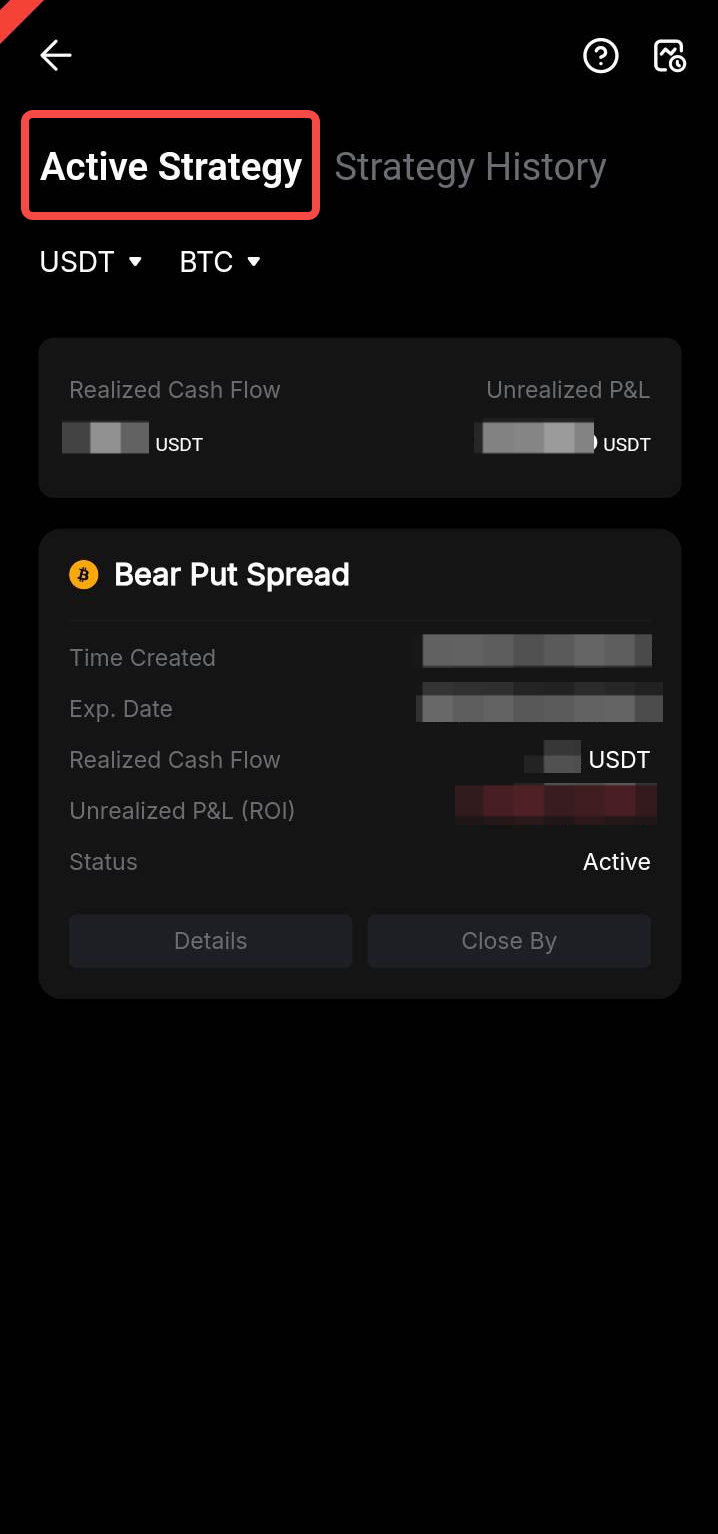Click the Status label
This screenshot has height=1534, width=718.
pyautogui.click(x=103, y=862)
